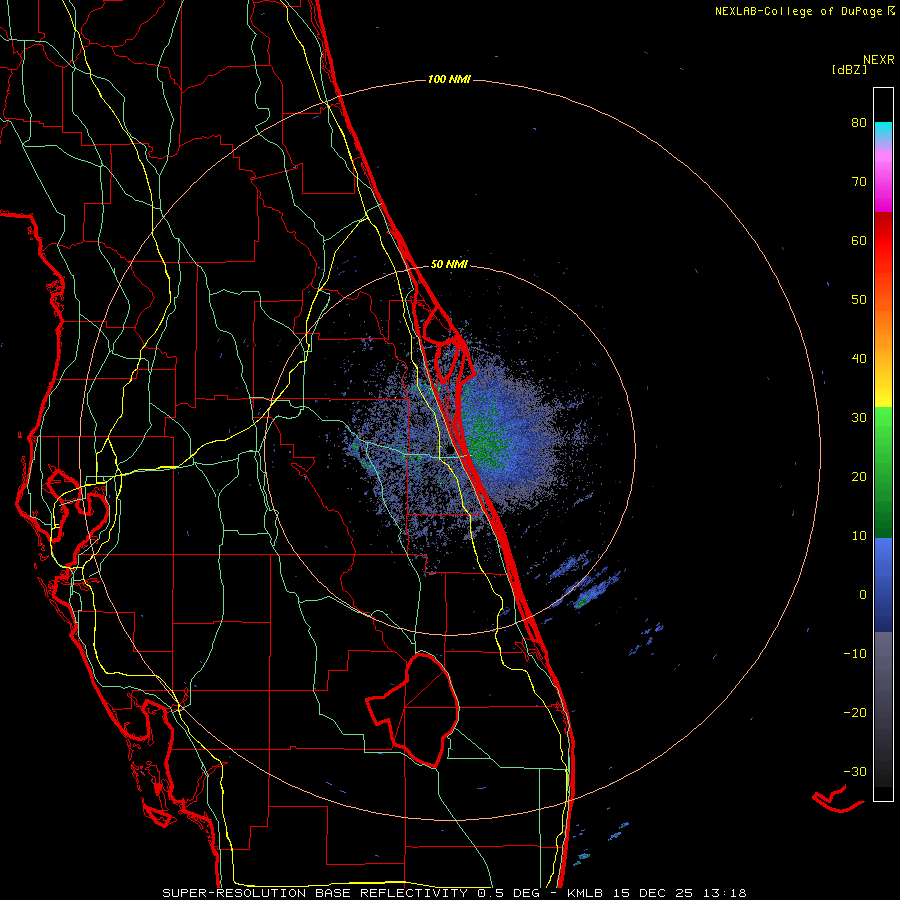Screen dimensions: 900x900
Task: Click the NEXLAB-College of DuPage header text
Action: (798, 11)
